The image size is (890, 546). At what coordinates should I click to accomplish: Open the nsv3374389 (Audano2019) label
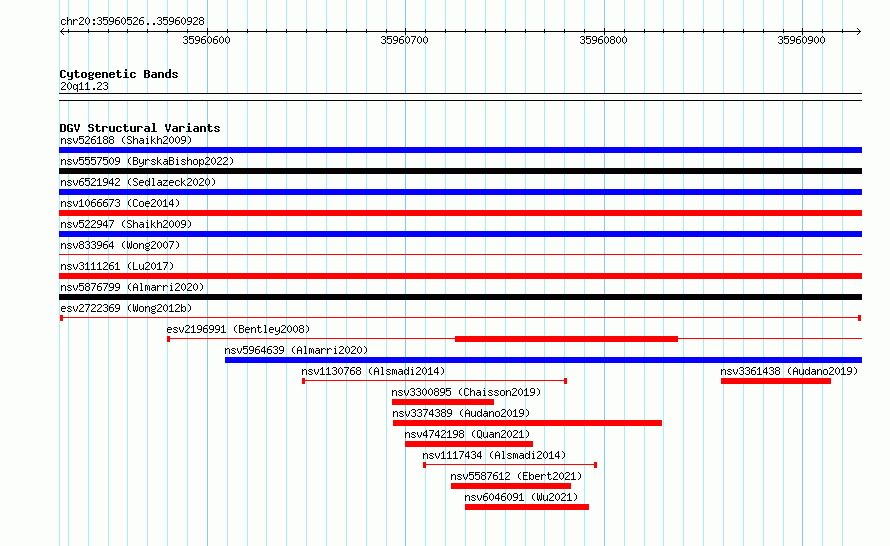(x=461, y=413)
